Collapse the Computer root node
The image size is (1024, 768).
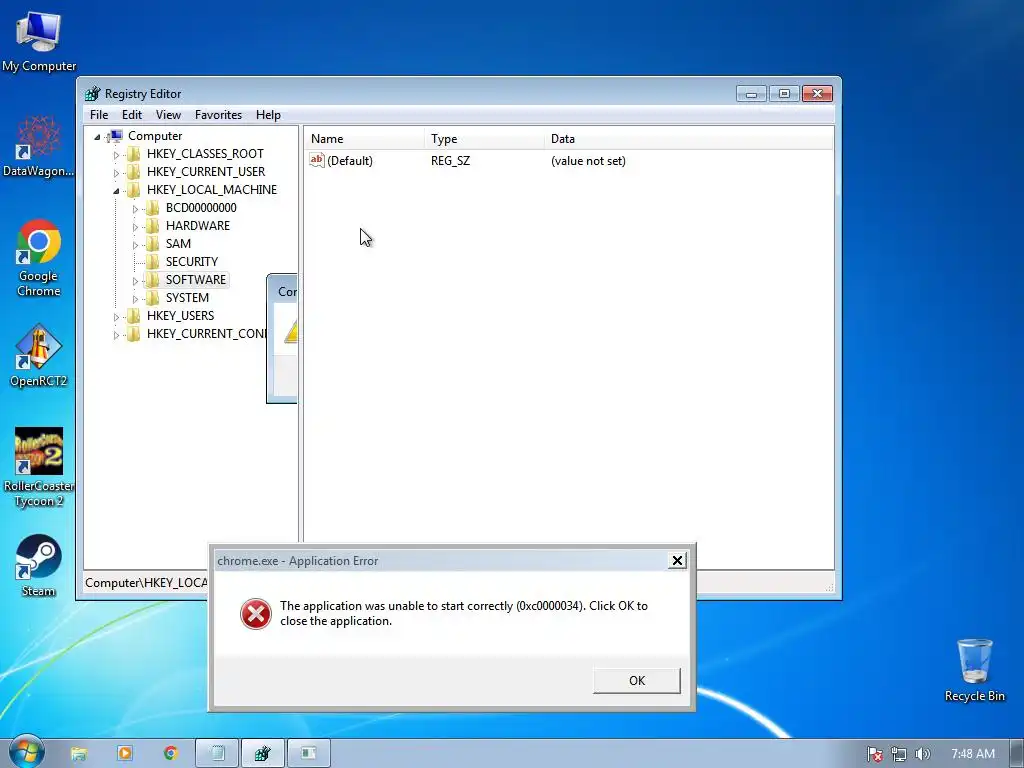point(97,136)
